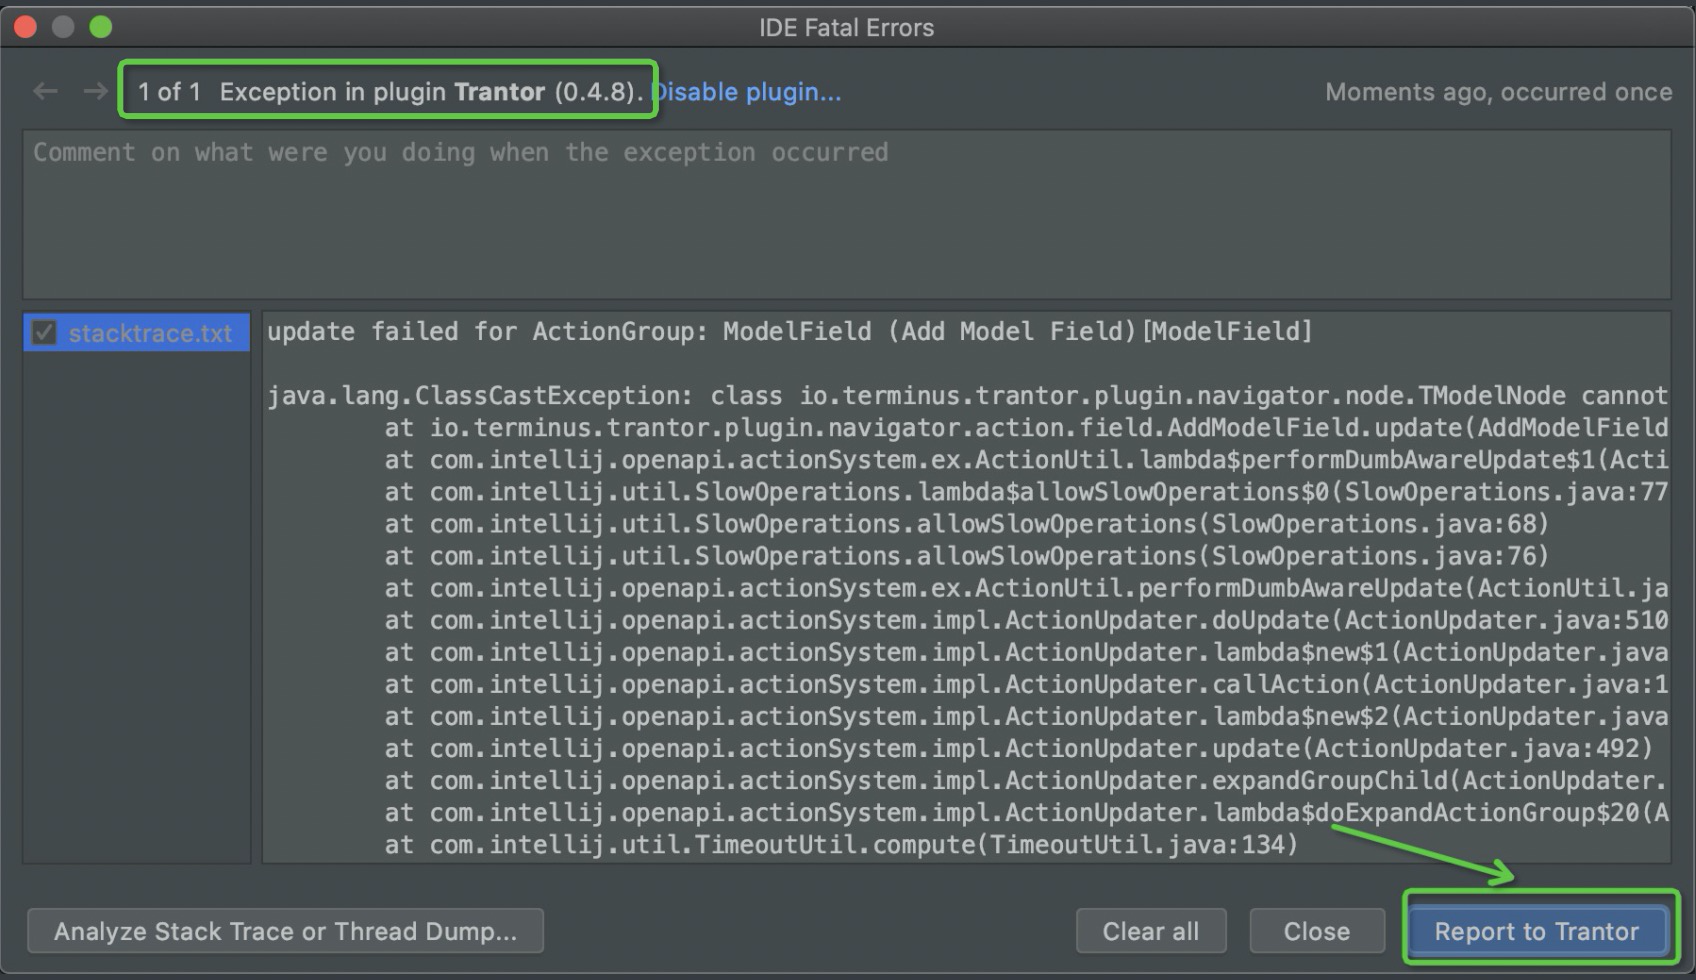
Task: Click the Clear all button
Action: 1151,931
